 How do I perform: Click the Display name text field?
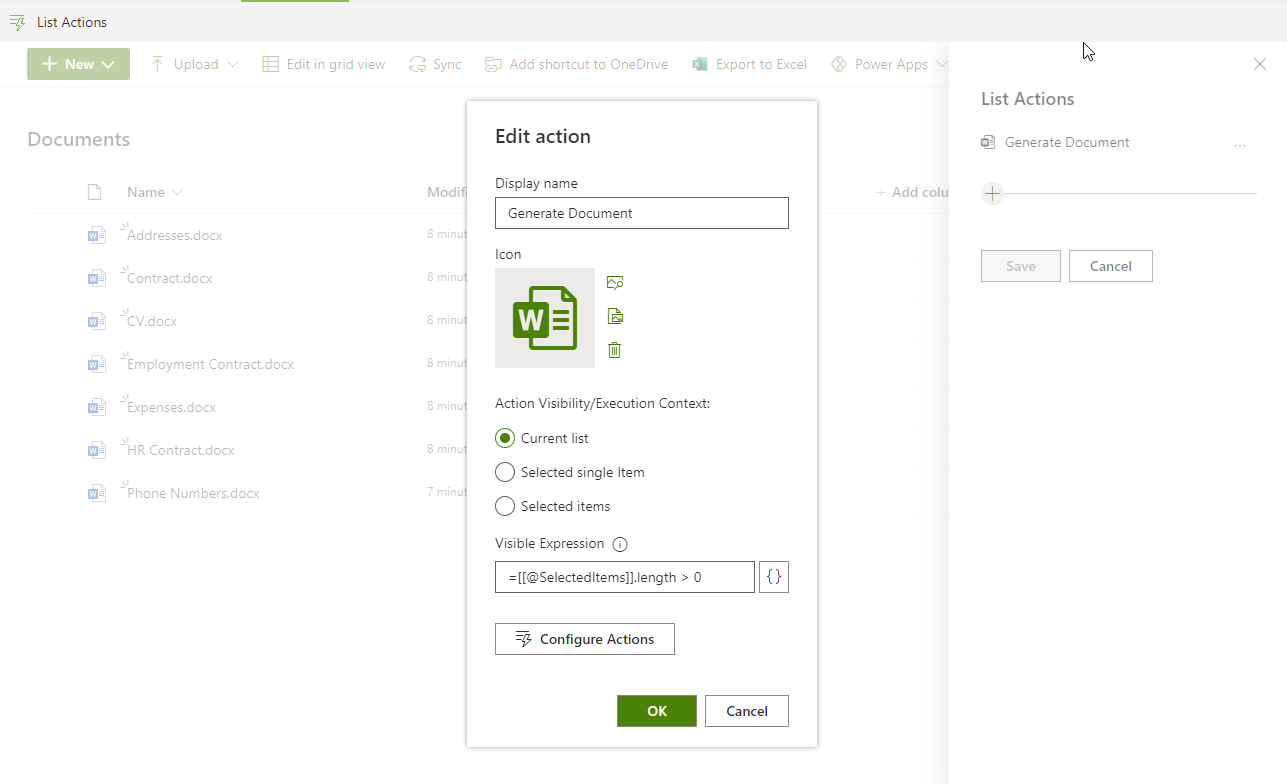641,213
